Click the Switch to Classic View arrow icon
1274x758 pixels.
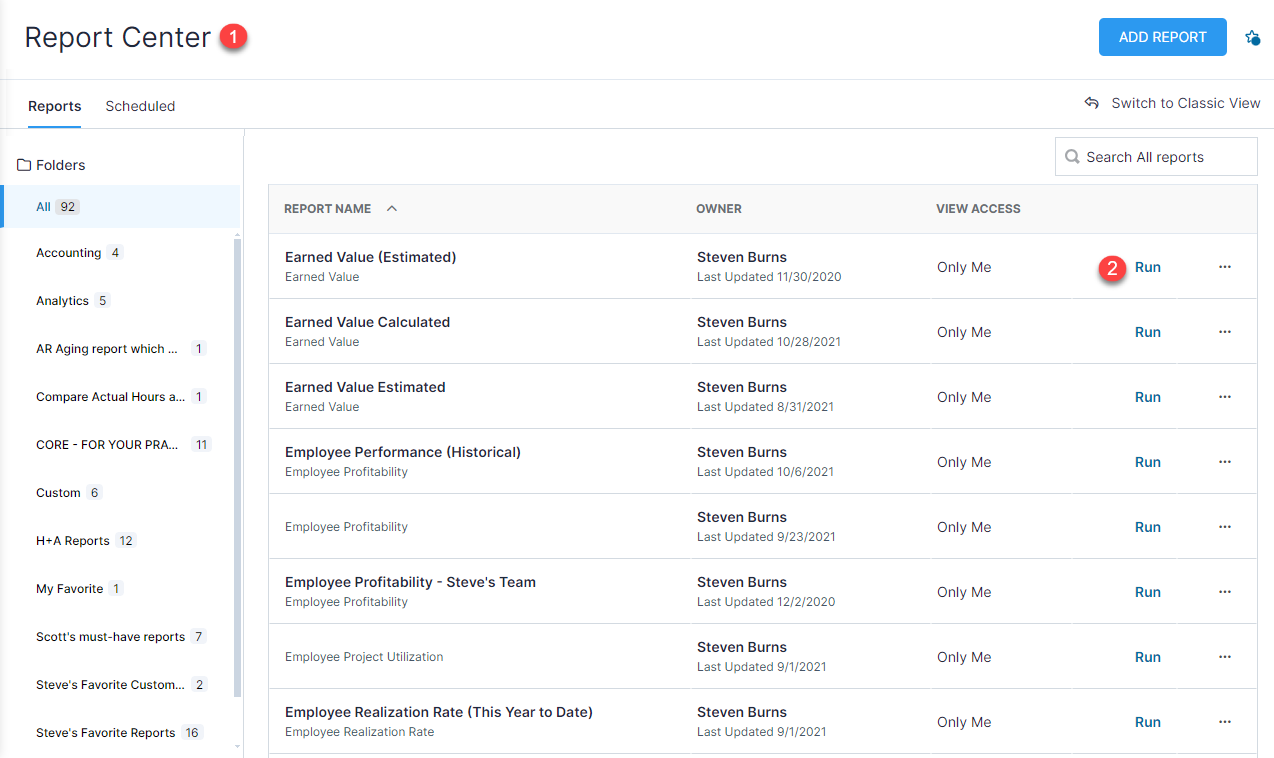tap(1092, 103)
